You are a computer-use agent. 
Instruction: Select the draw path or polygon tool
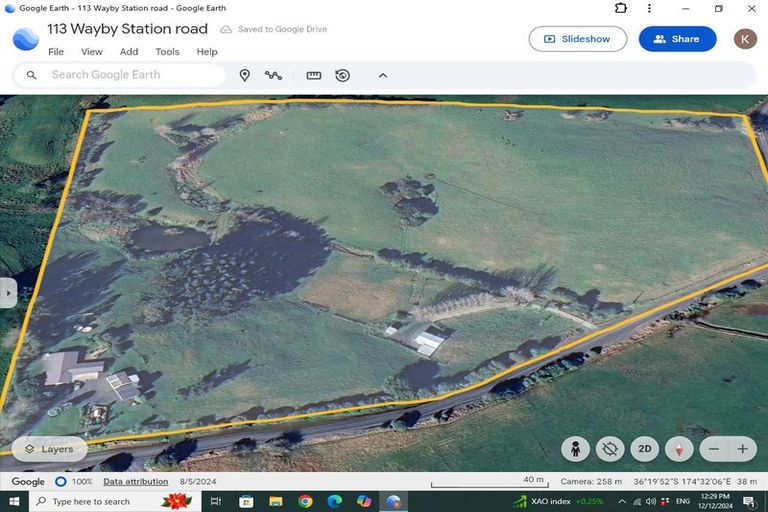[x=273, y=75]
